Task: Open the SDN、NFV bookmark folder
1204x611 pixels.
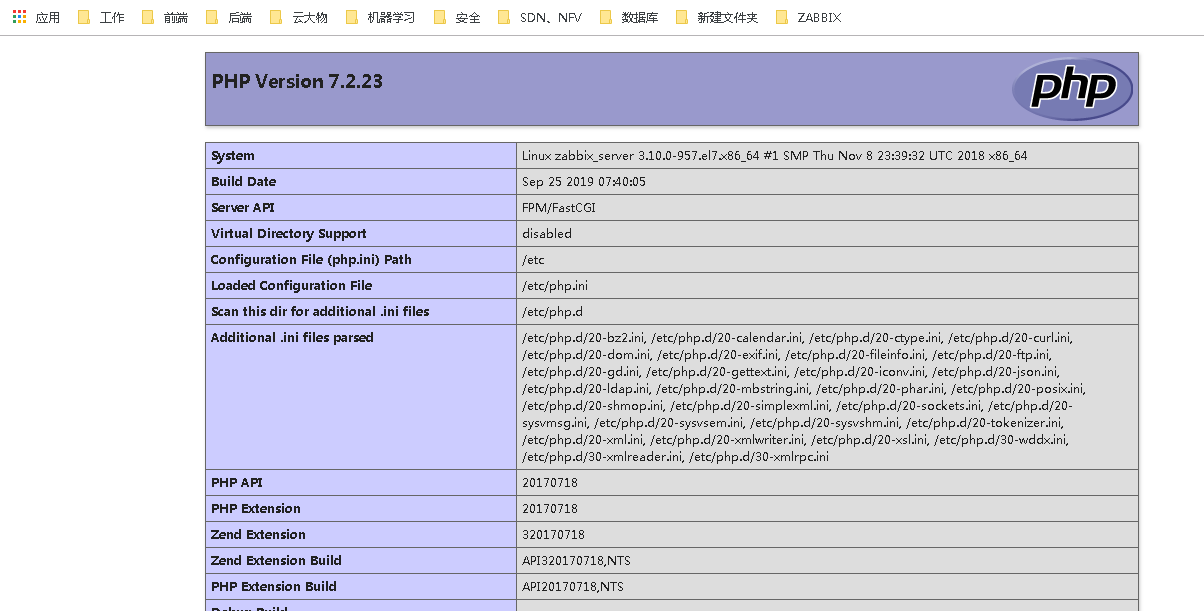Action: point(539,17)
